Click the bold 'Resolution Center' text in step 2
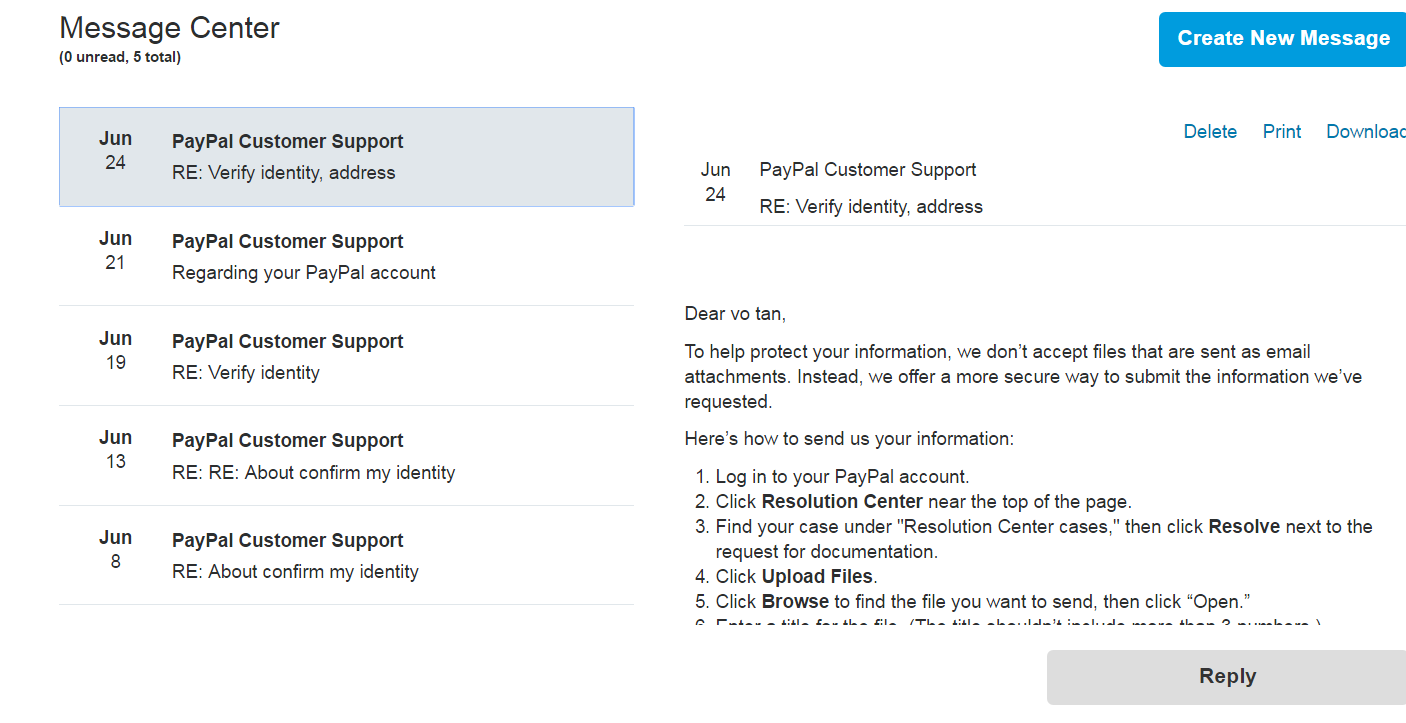 coord(842,502)
